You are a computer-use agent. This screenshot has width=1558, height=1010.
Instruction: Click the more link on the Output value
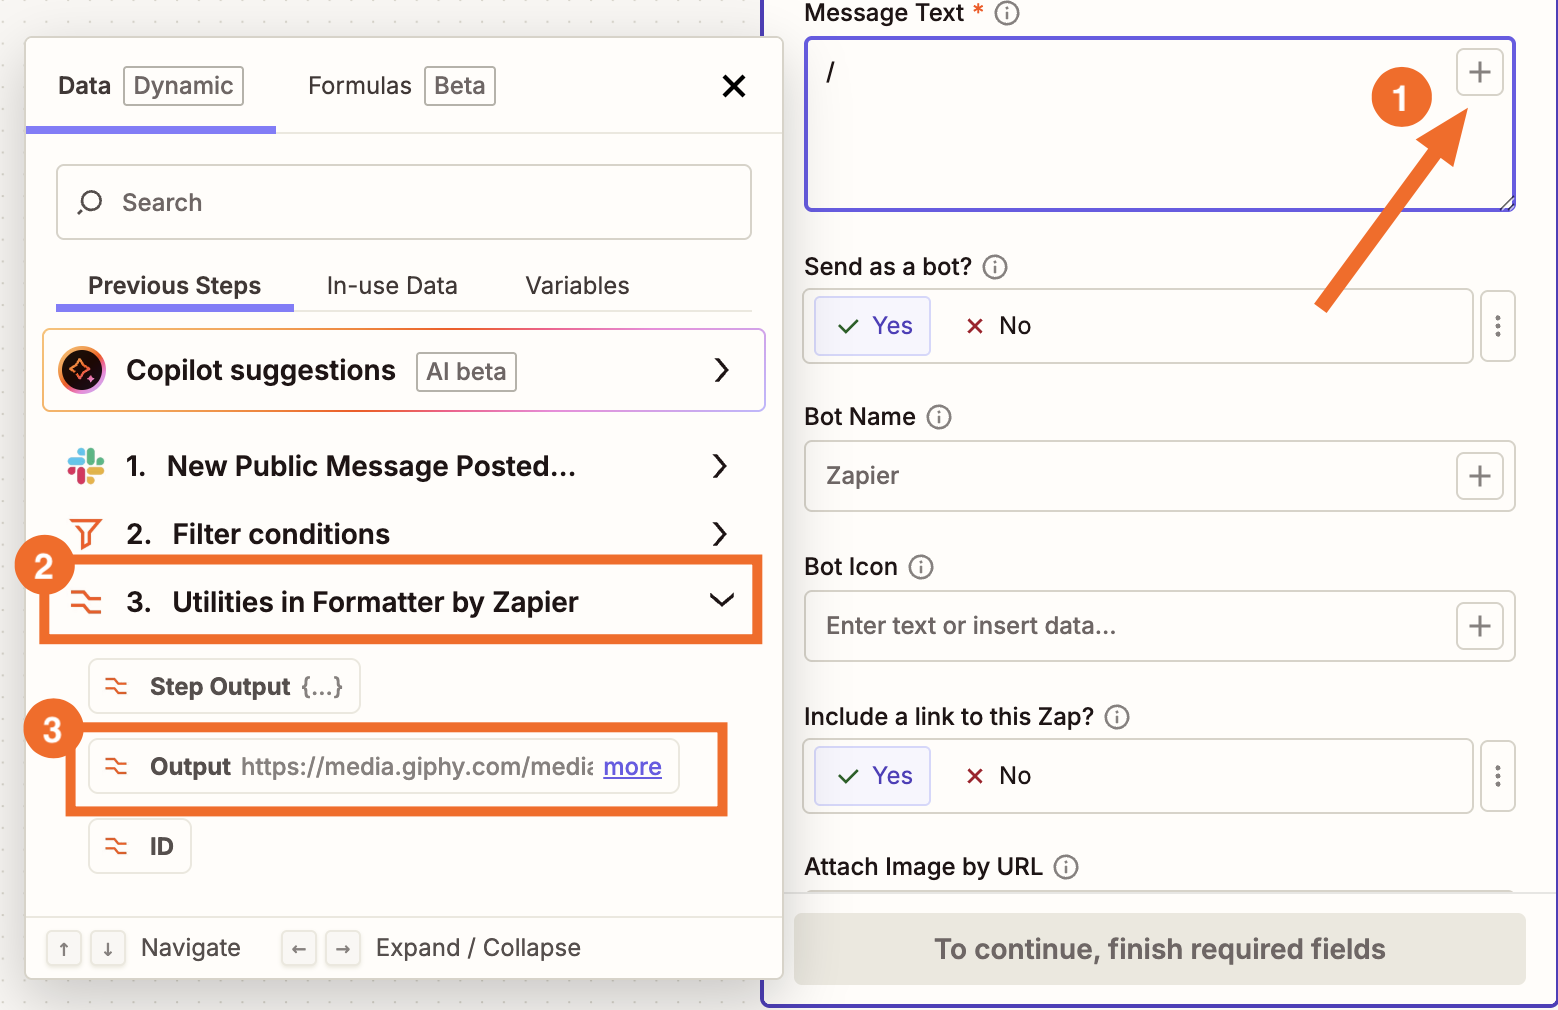pos(631,766)
